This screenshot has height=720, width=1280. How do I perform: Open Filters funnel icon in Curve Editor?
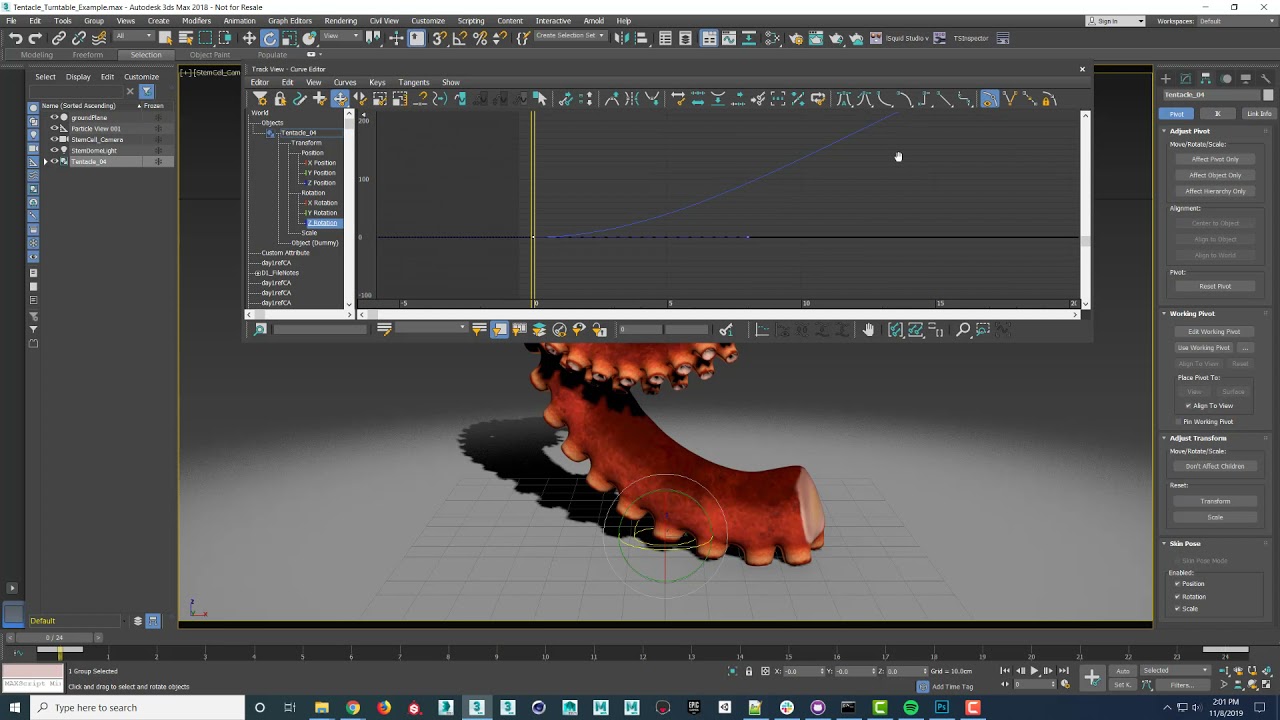click(260, 98)
